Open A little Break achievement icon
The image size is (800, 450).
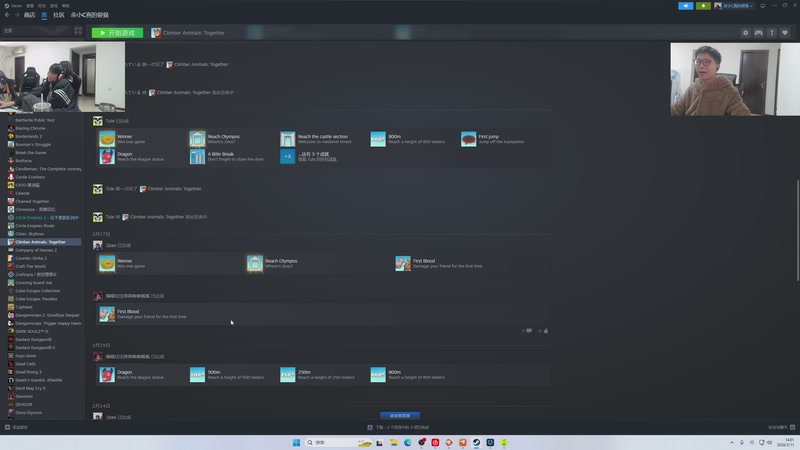point(197,156)
